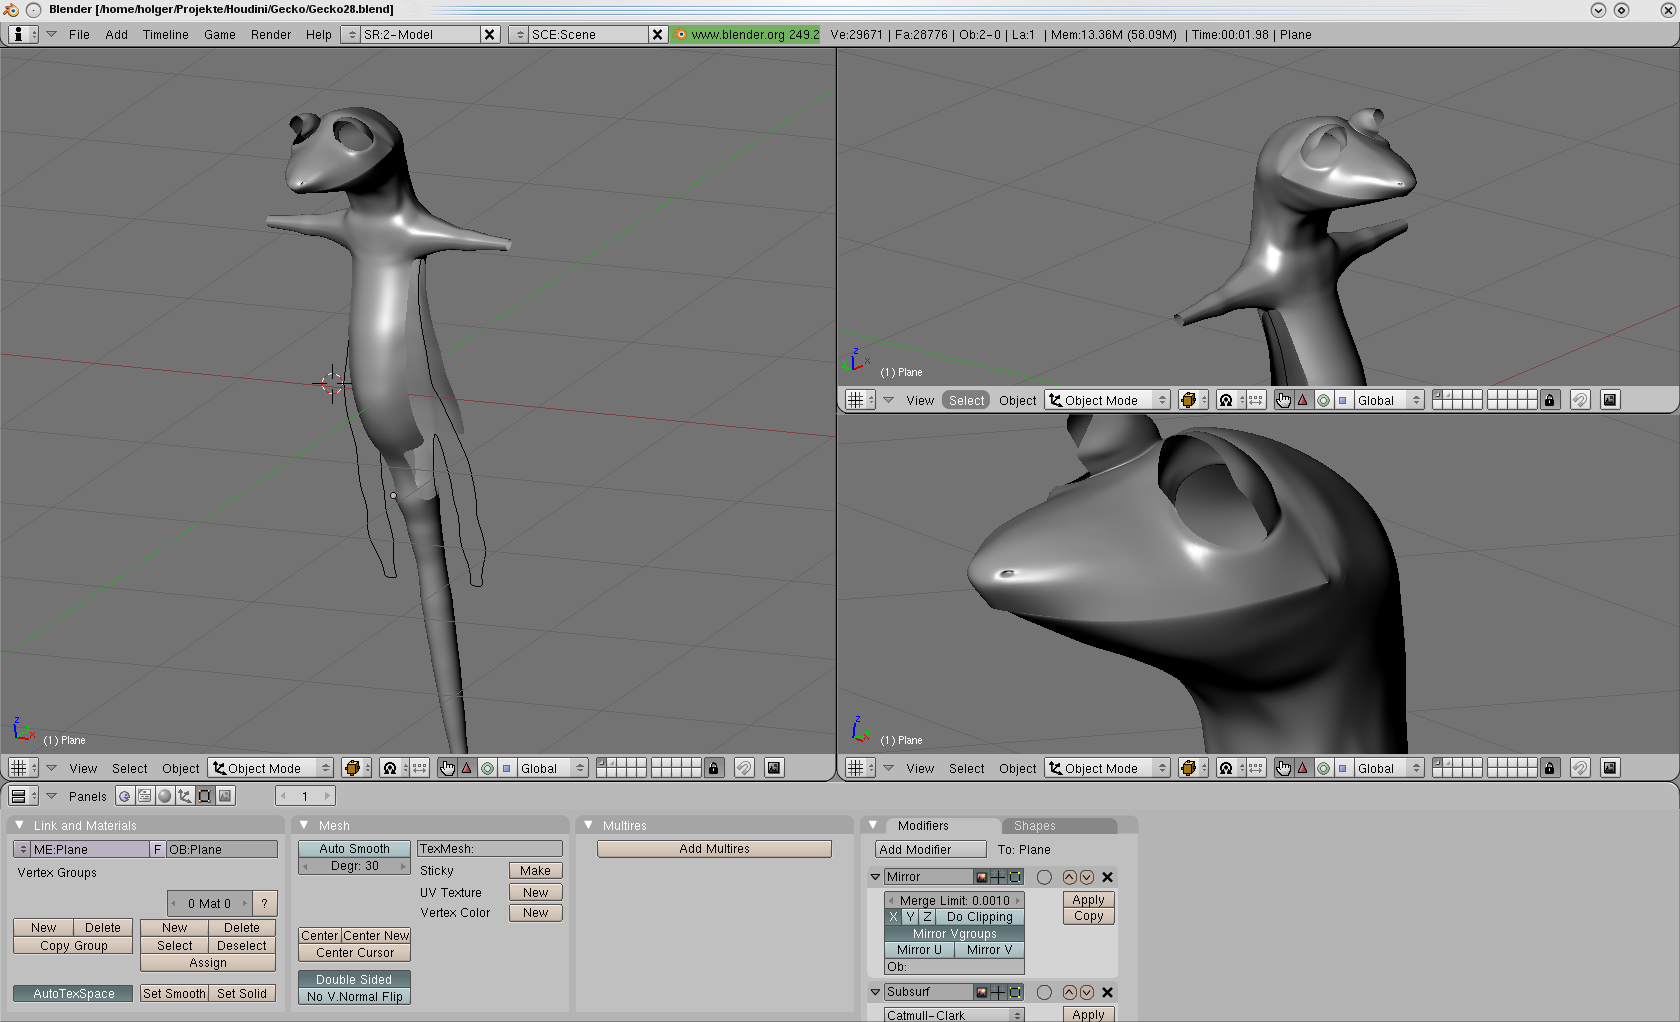The height and width of the screenshot is (1022, 1680).
Task: Delete the Mirror modifier
Action: click(1107, 877)
